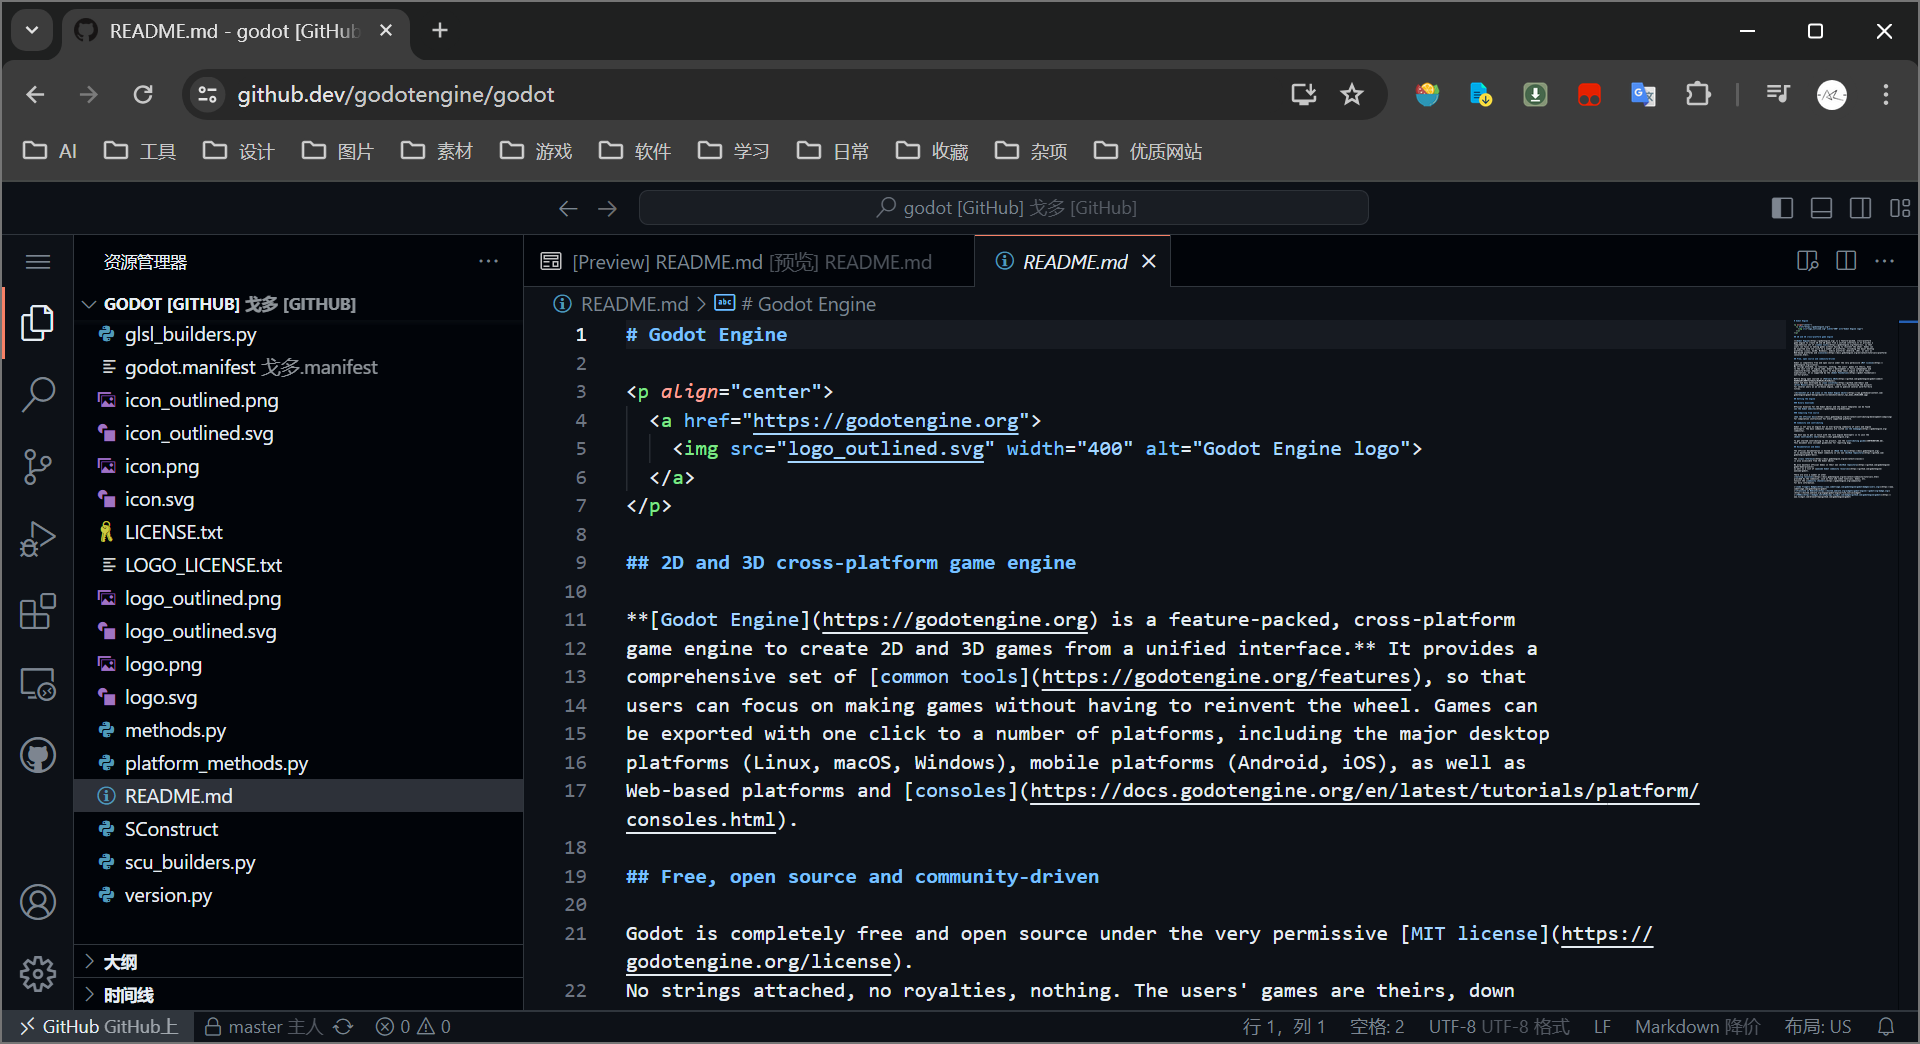Click the notifications bell in status bar

[x=1886, y=1027]
